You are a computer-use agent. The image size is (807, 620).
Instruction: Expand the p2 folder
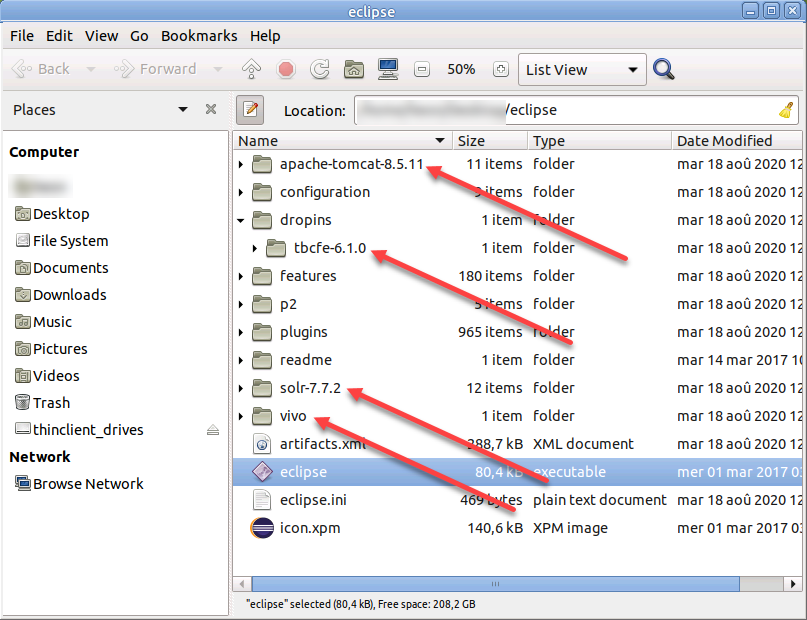point(241,304)
